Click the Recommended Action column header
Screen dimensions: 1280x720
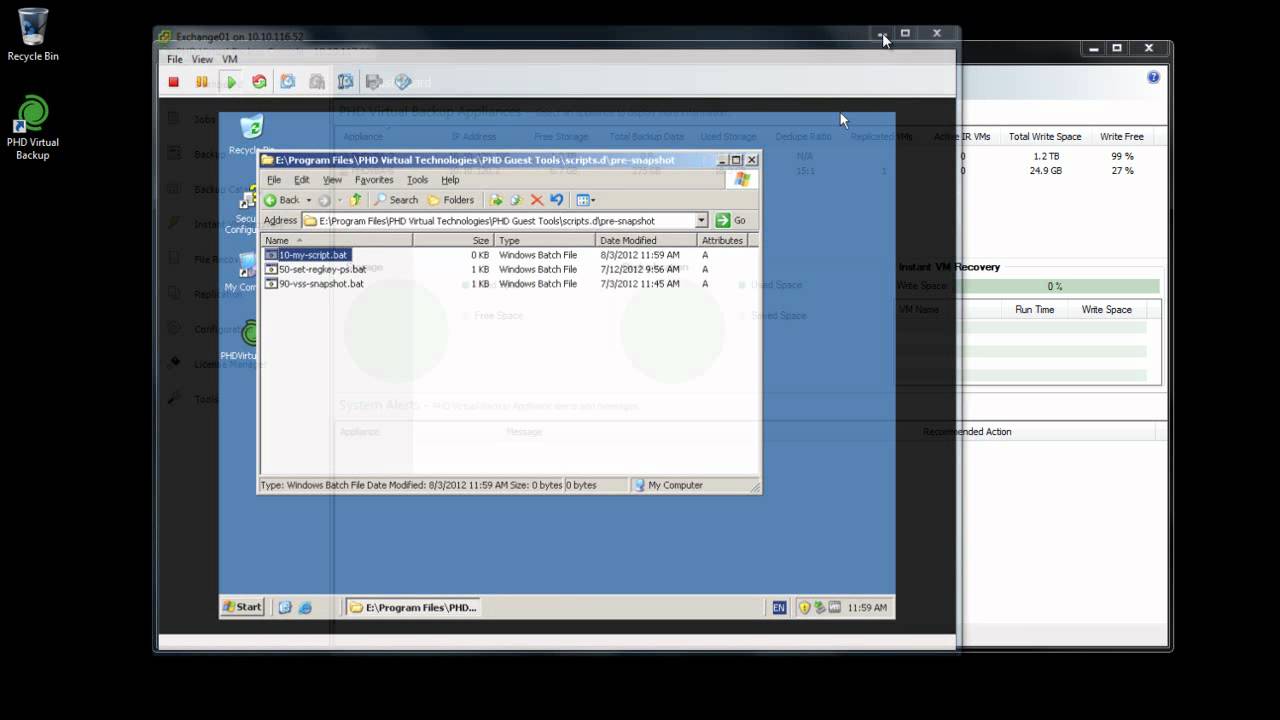pos(967,432)
